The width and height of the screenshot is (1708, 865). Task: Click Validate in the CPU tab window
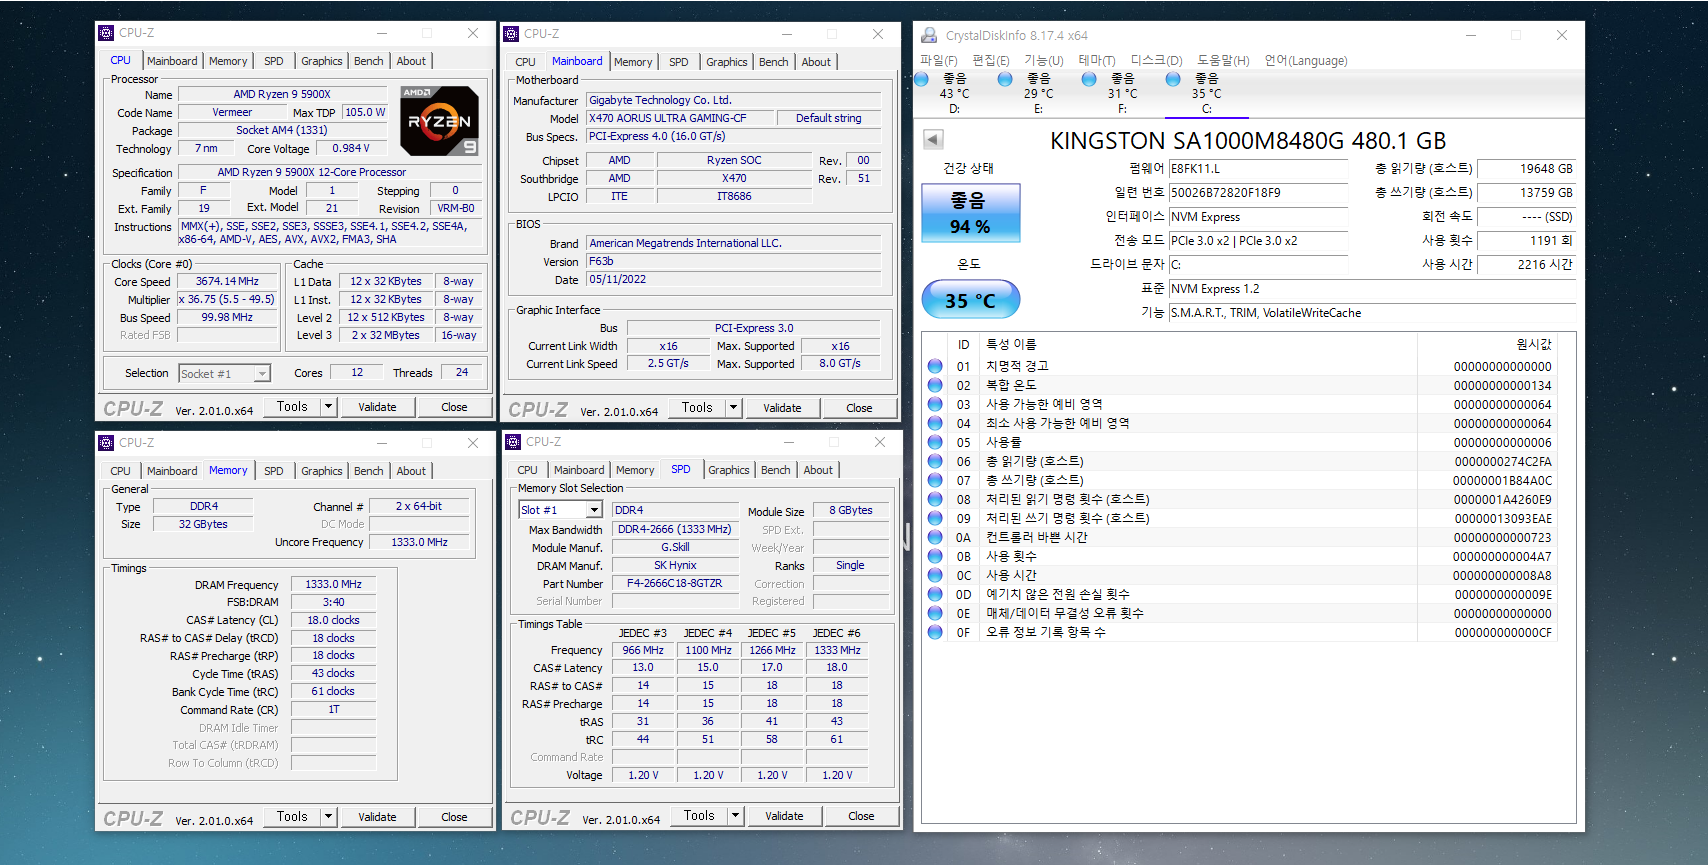pos(377,407)
